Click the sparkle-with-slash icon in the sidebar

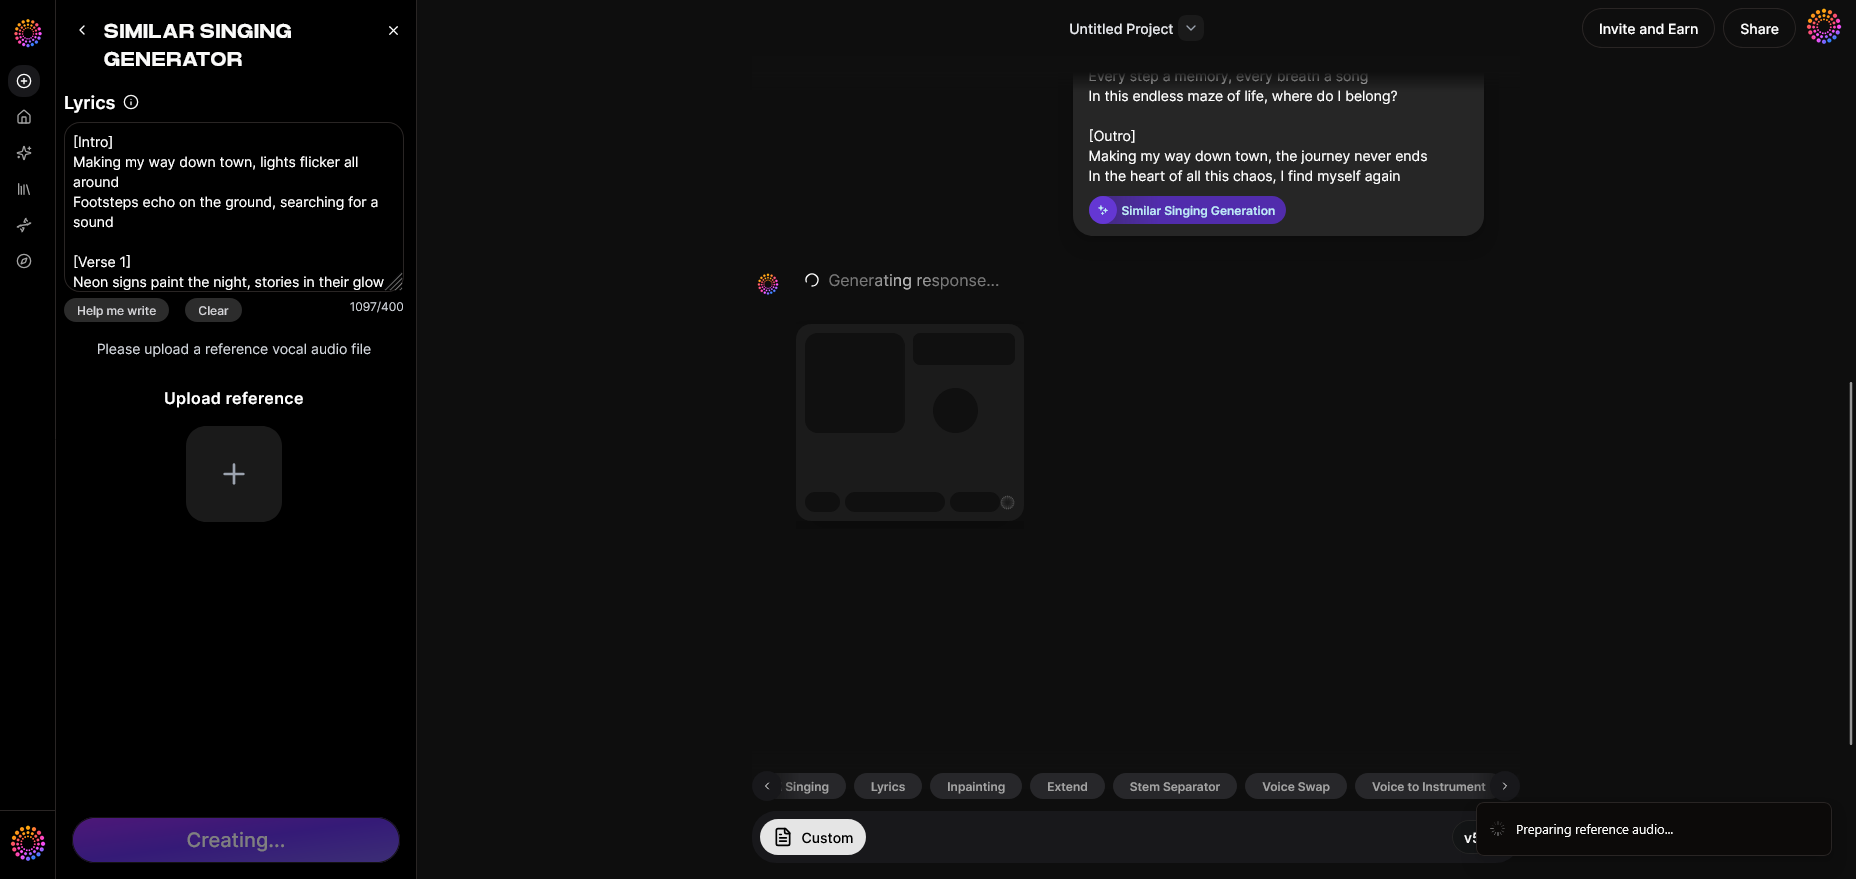point(24,225)
